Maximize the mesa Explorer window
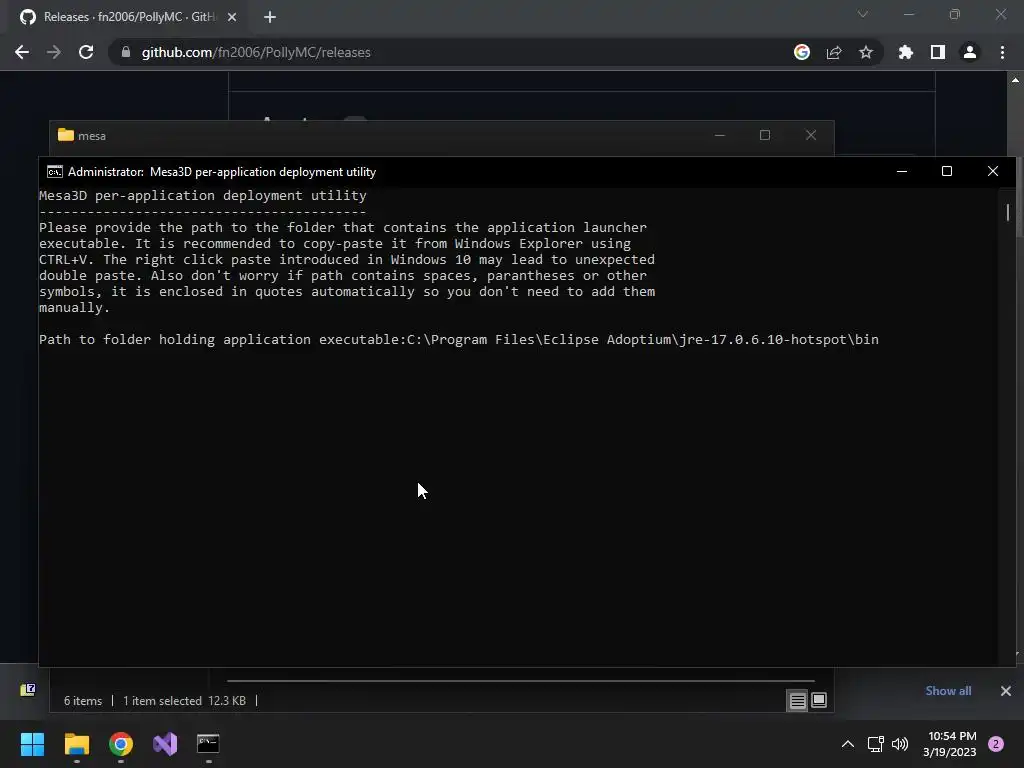Image resolution: width=1024 pixels, height=768 pixels. click(765, 135)
